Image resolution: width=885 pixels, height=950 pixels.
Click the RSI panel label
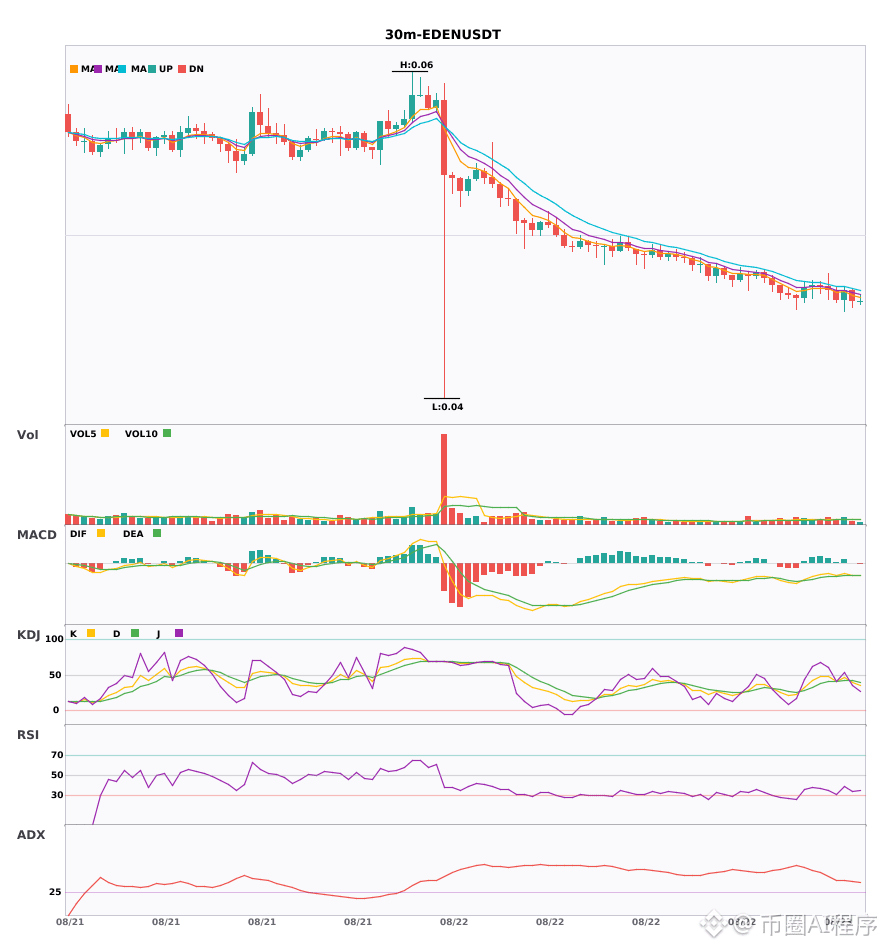pyautogui.click(x=28, y=735)
